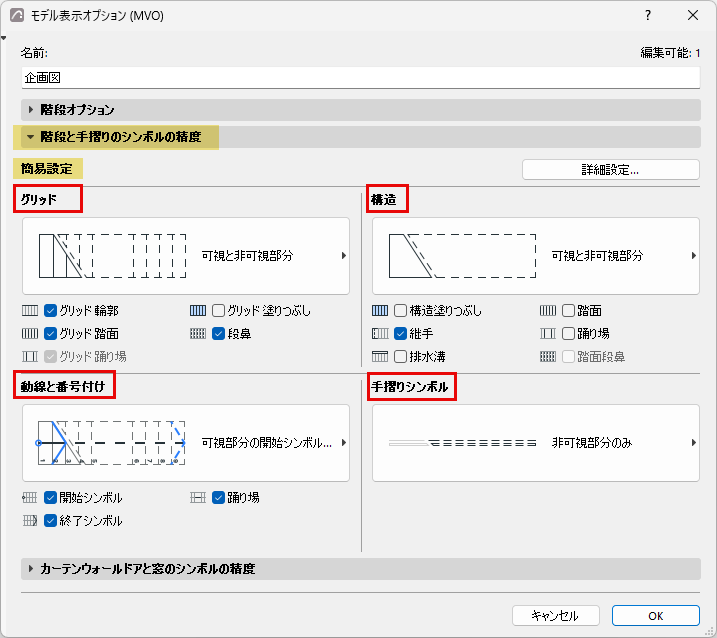Expand カーテンウォールドアと窓のシンボルの精度 section

[361, 569]
